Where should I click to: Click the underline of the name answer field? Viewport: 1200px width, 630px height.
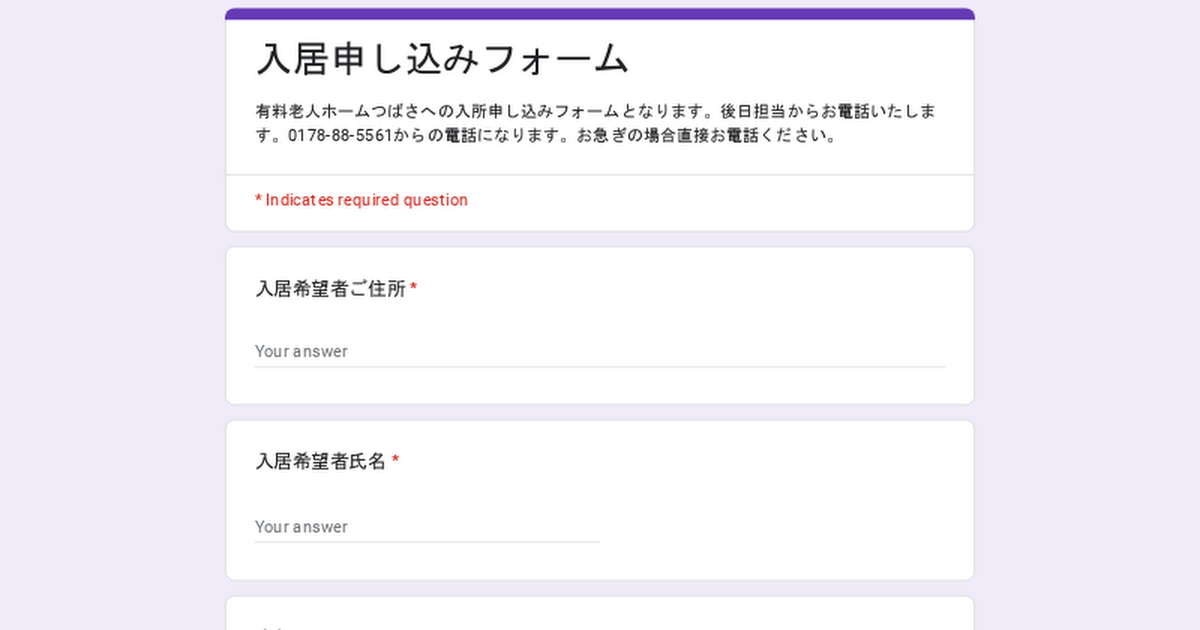[427, 542]
